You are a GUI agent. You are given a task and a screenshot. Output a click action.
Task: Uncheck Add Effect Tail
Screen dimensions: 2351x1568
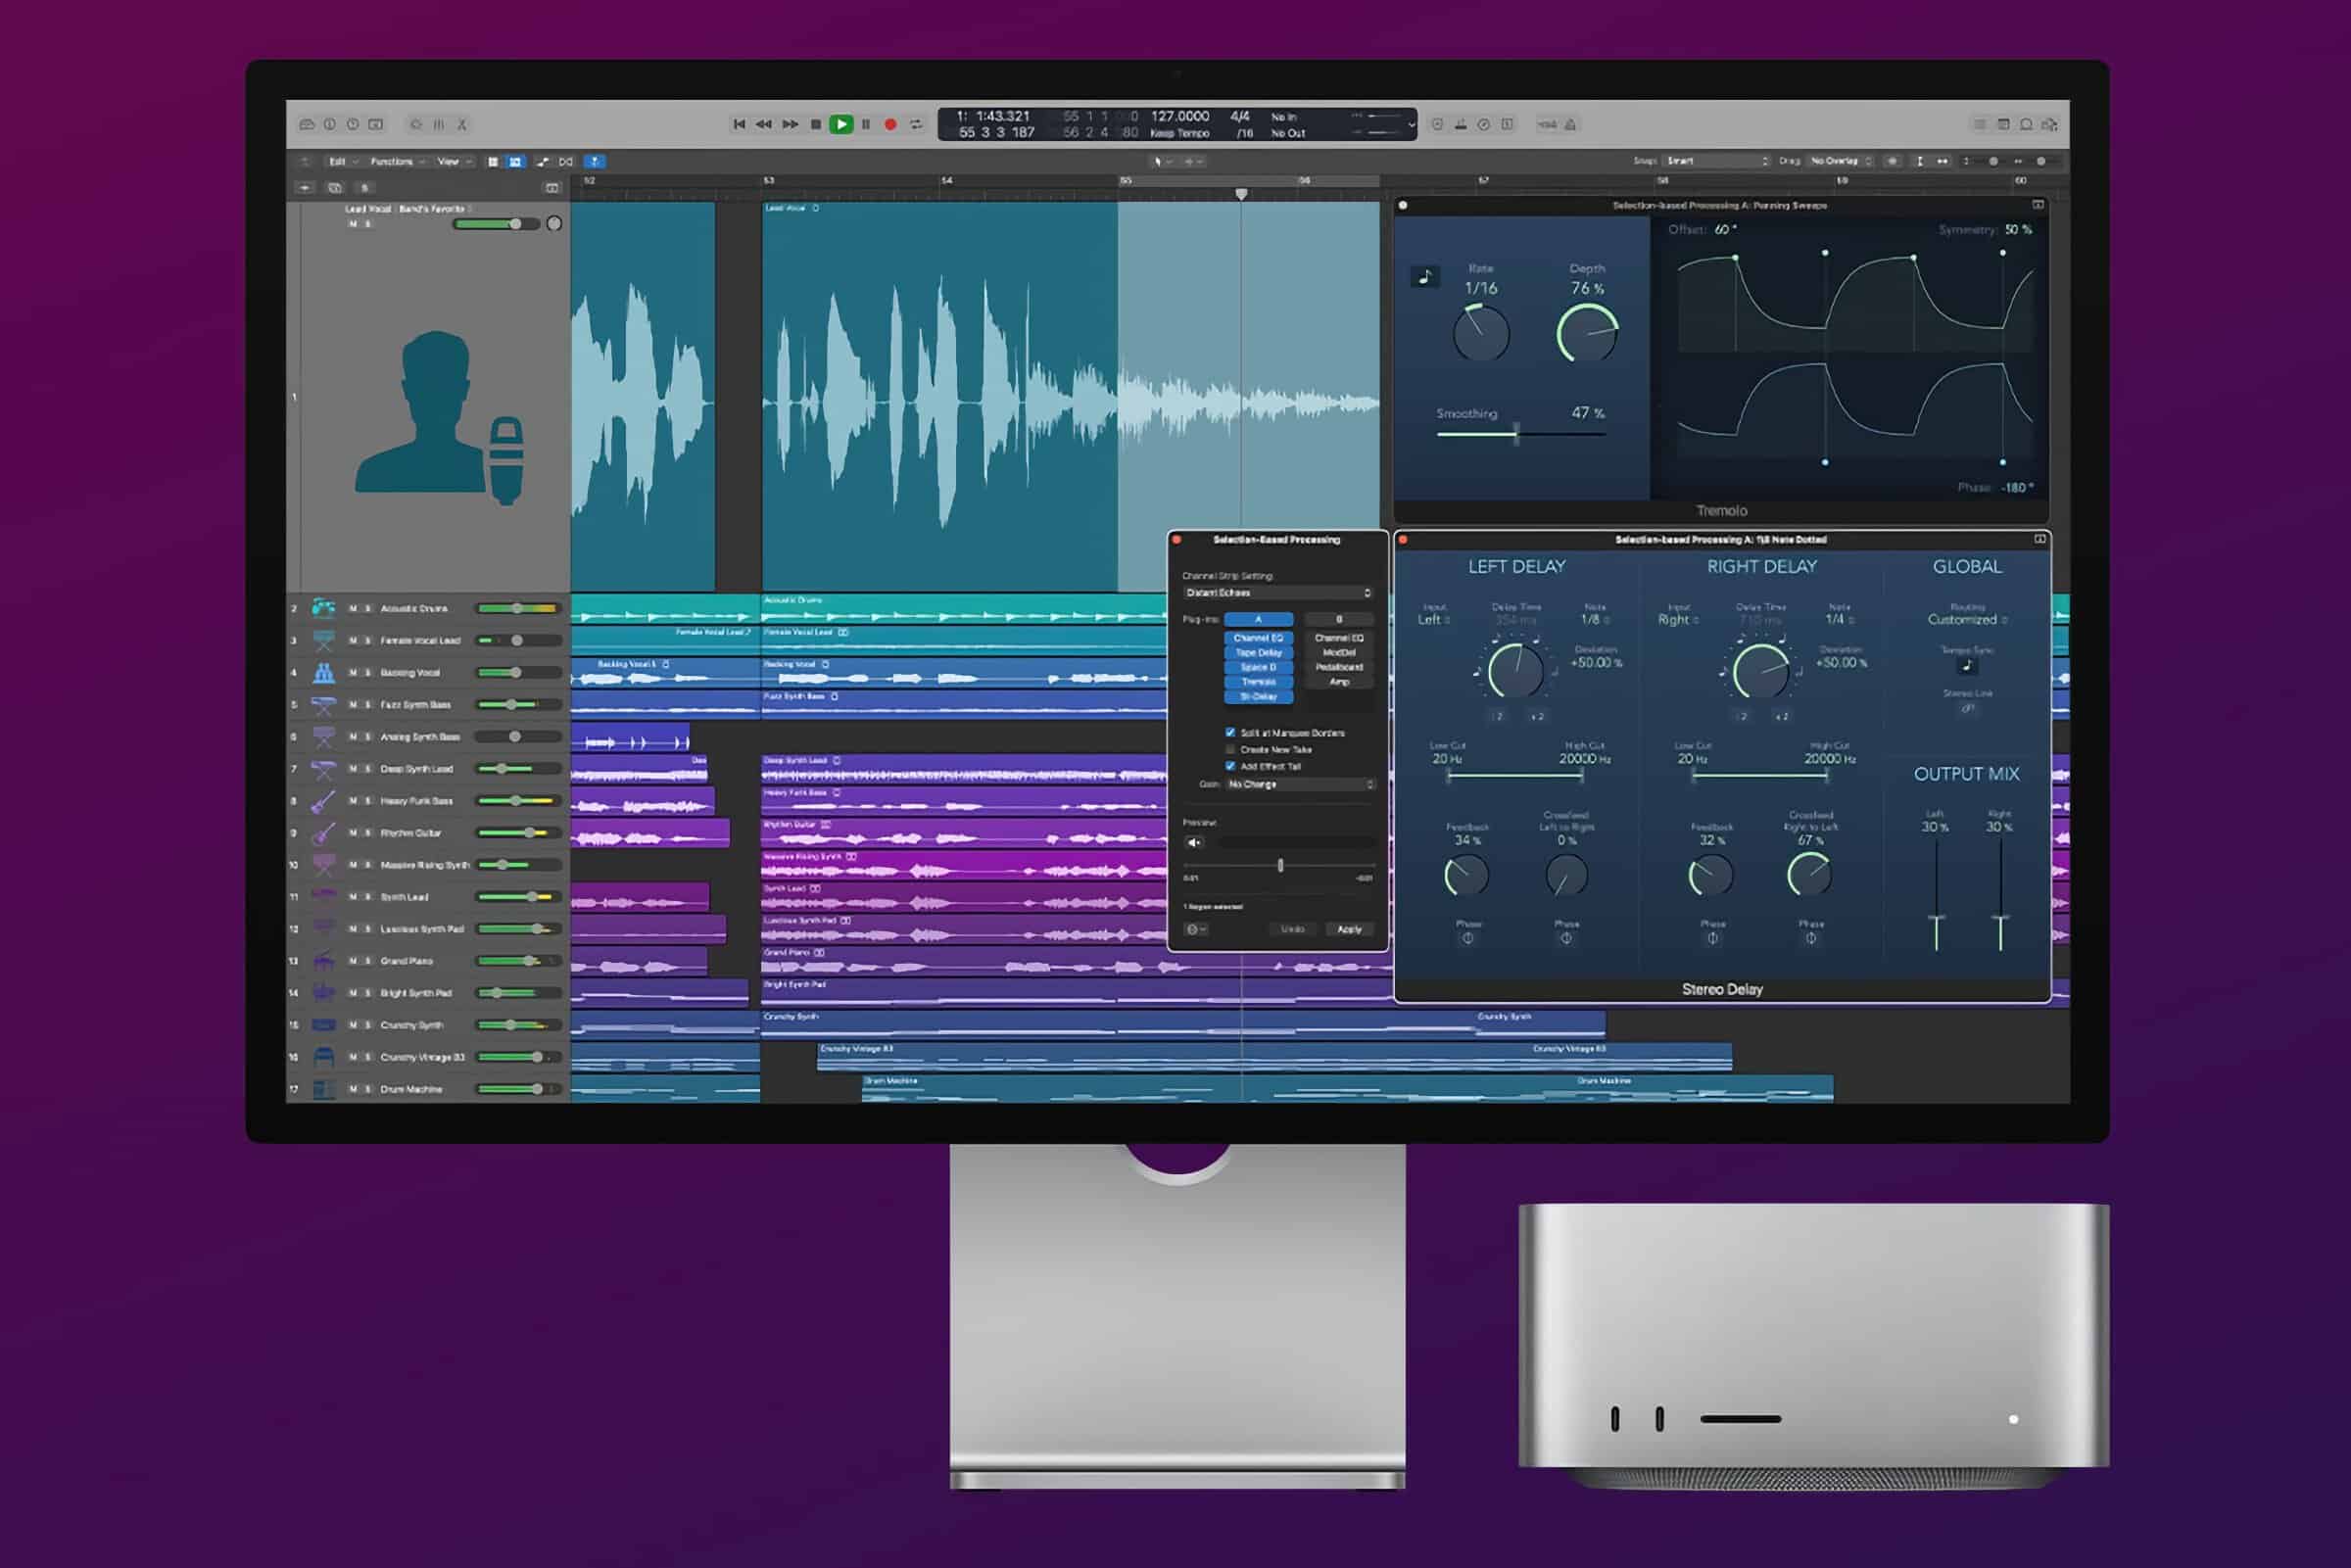click(1230, 767)
